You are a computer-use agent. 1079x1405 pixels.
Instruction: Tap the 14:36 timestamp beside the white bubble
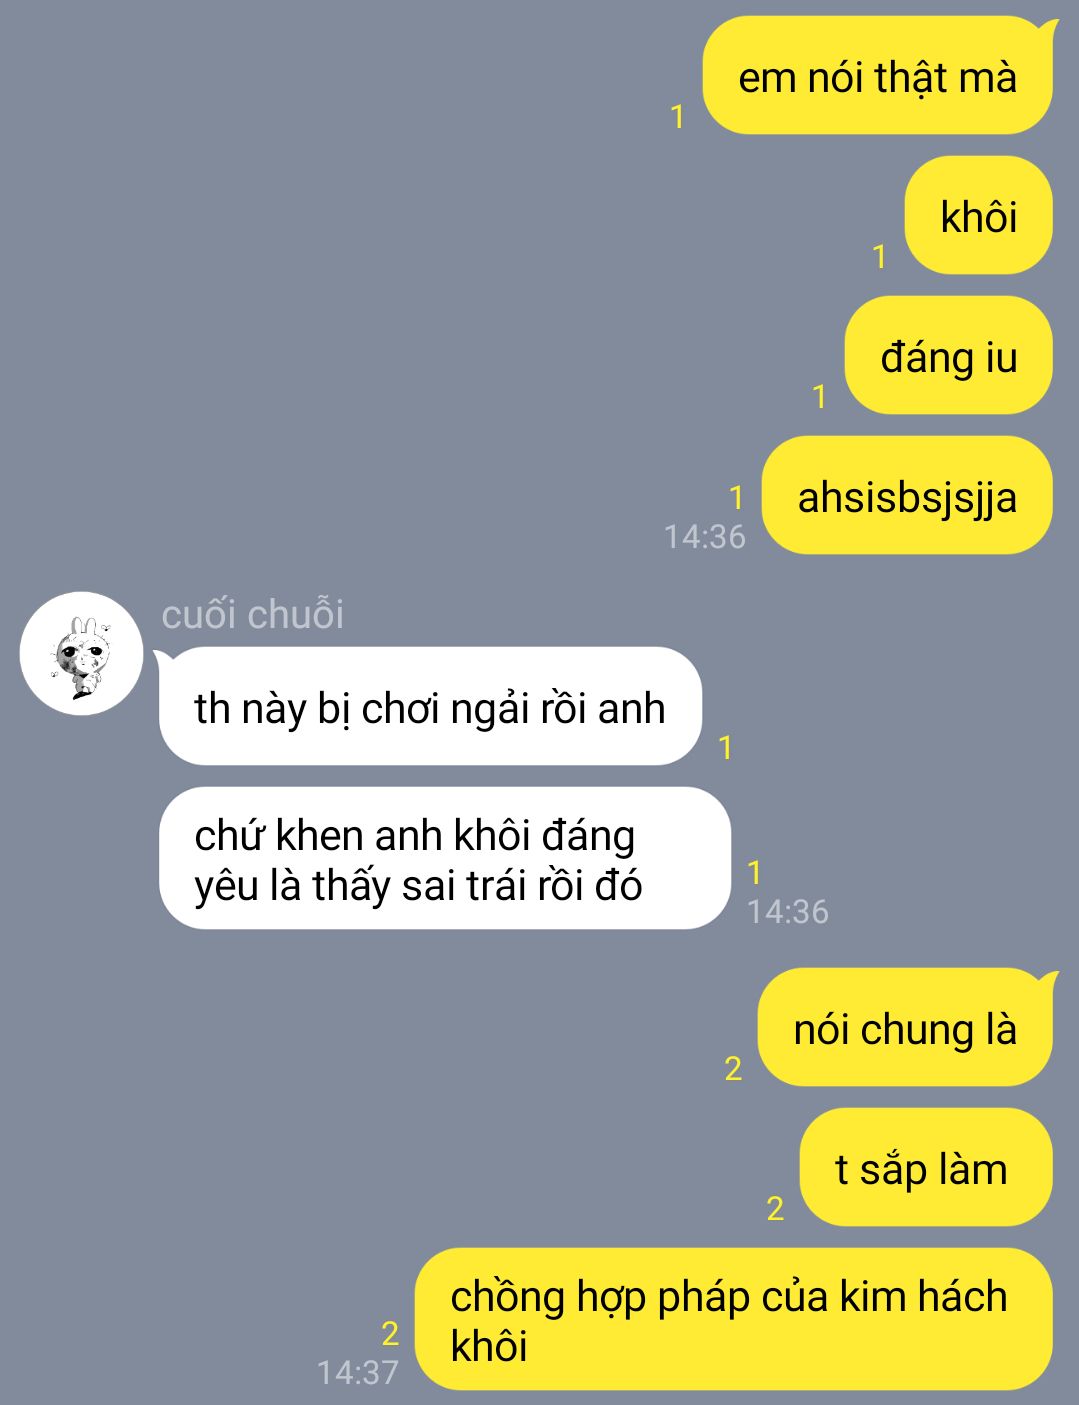pyautogui.click(x=788, y=912)
